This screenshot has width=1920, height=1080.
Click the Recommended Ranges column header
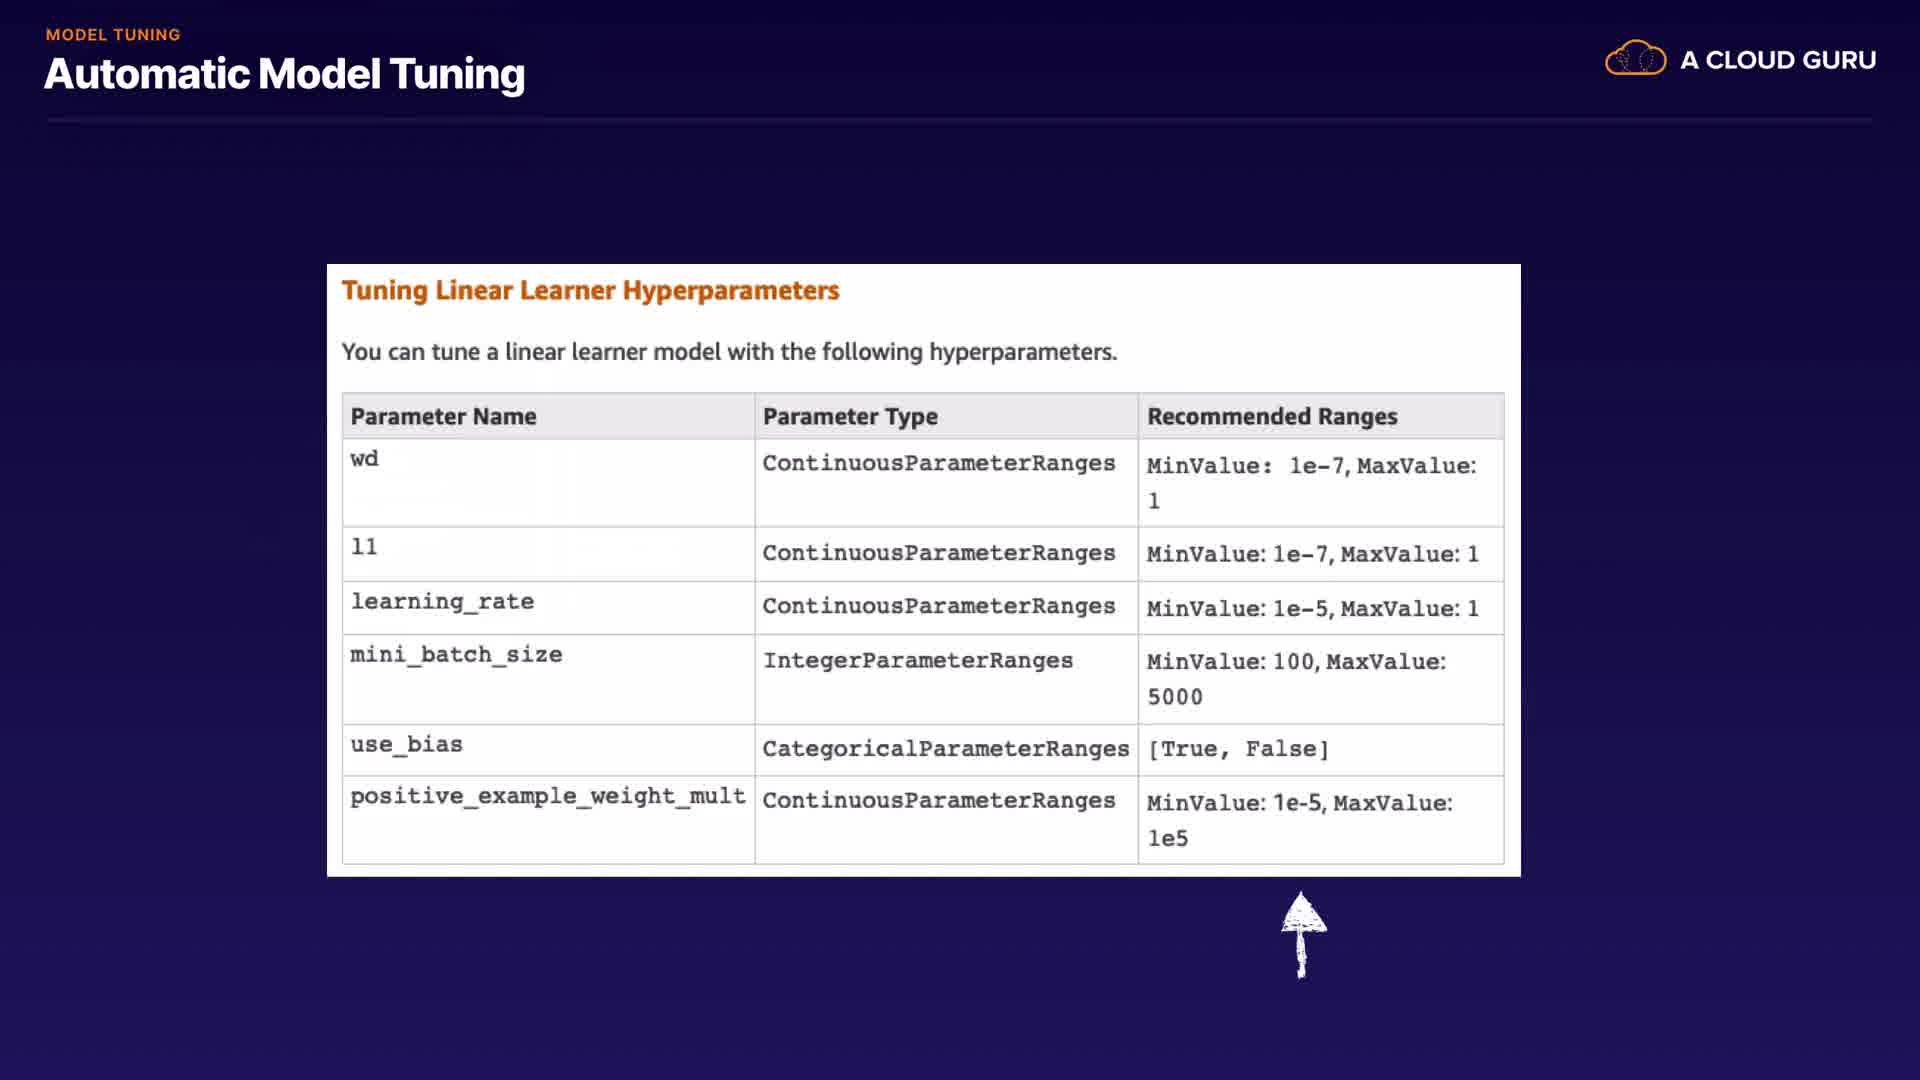(1271, 416)
